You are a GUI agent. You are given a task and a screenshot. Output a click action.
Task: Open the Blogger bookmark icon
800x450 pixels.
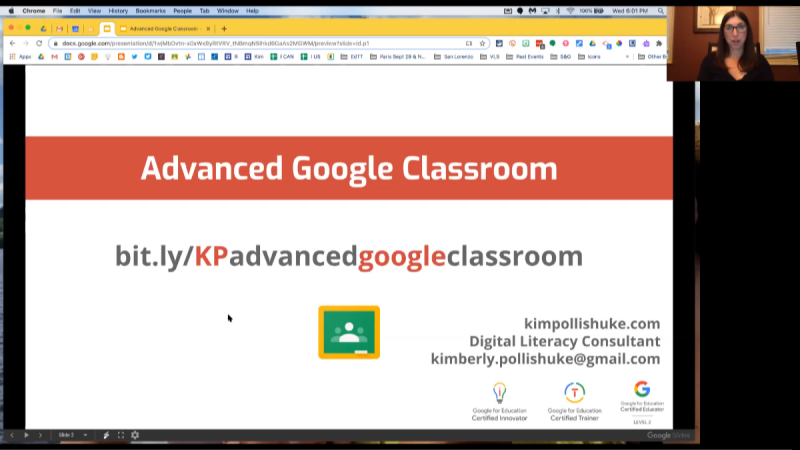[121, 57]
